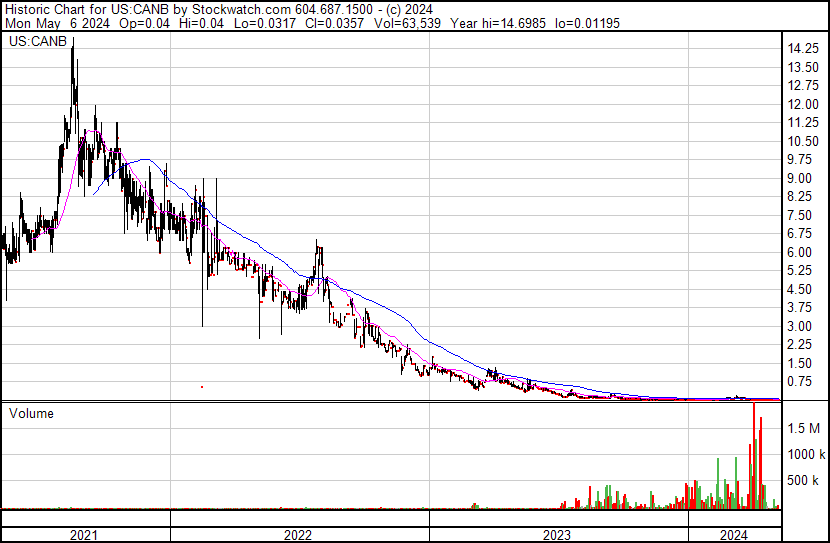Viewport: 830px width, 543px height.
Task: Click the 9.75 price axis label
Action: click(x=799, y=160)
